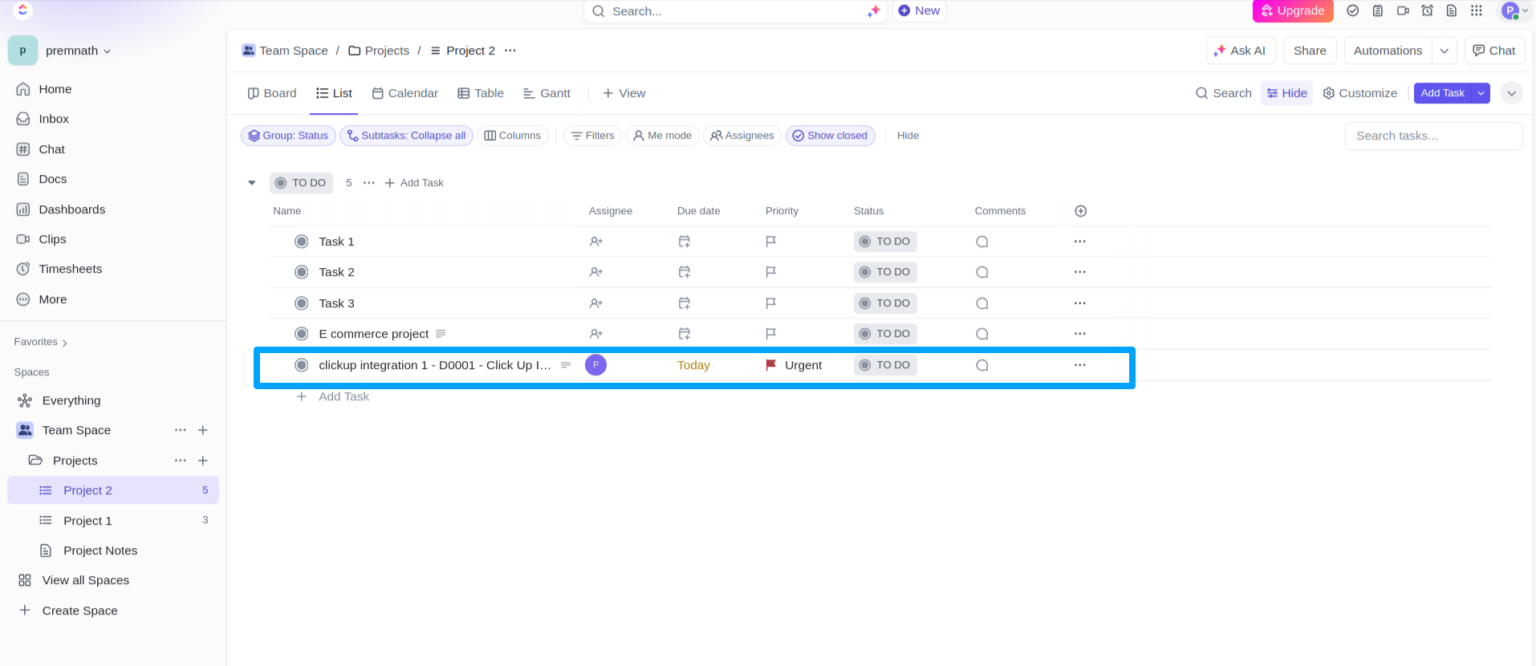1536x666 pixels.
Task: Open the apps grid icon in the top bar
Action: [x=1477, y=11]
